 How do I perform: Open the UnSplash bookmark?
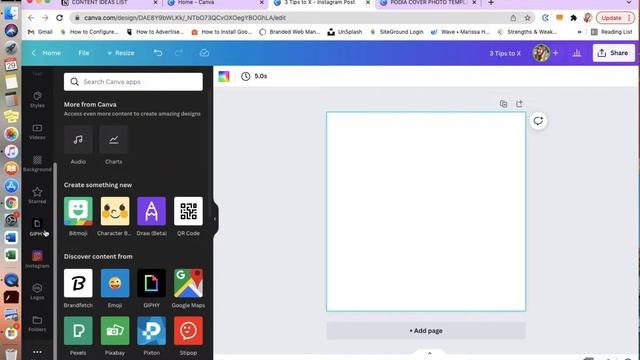pos(345,32)
